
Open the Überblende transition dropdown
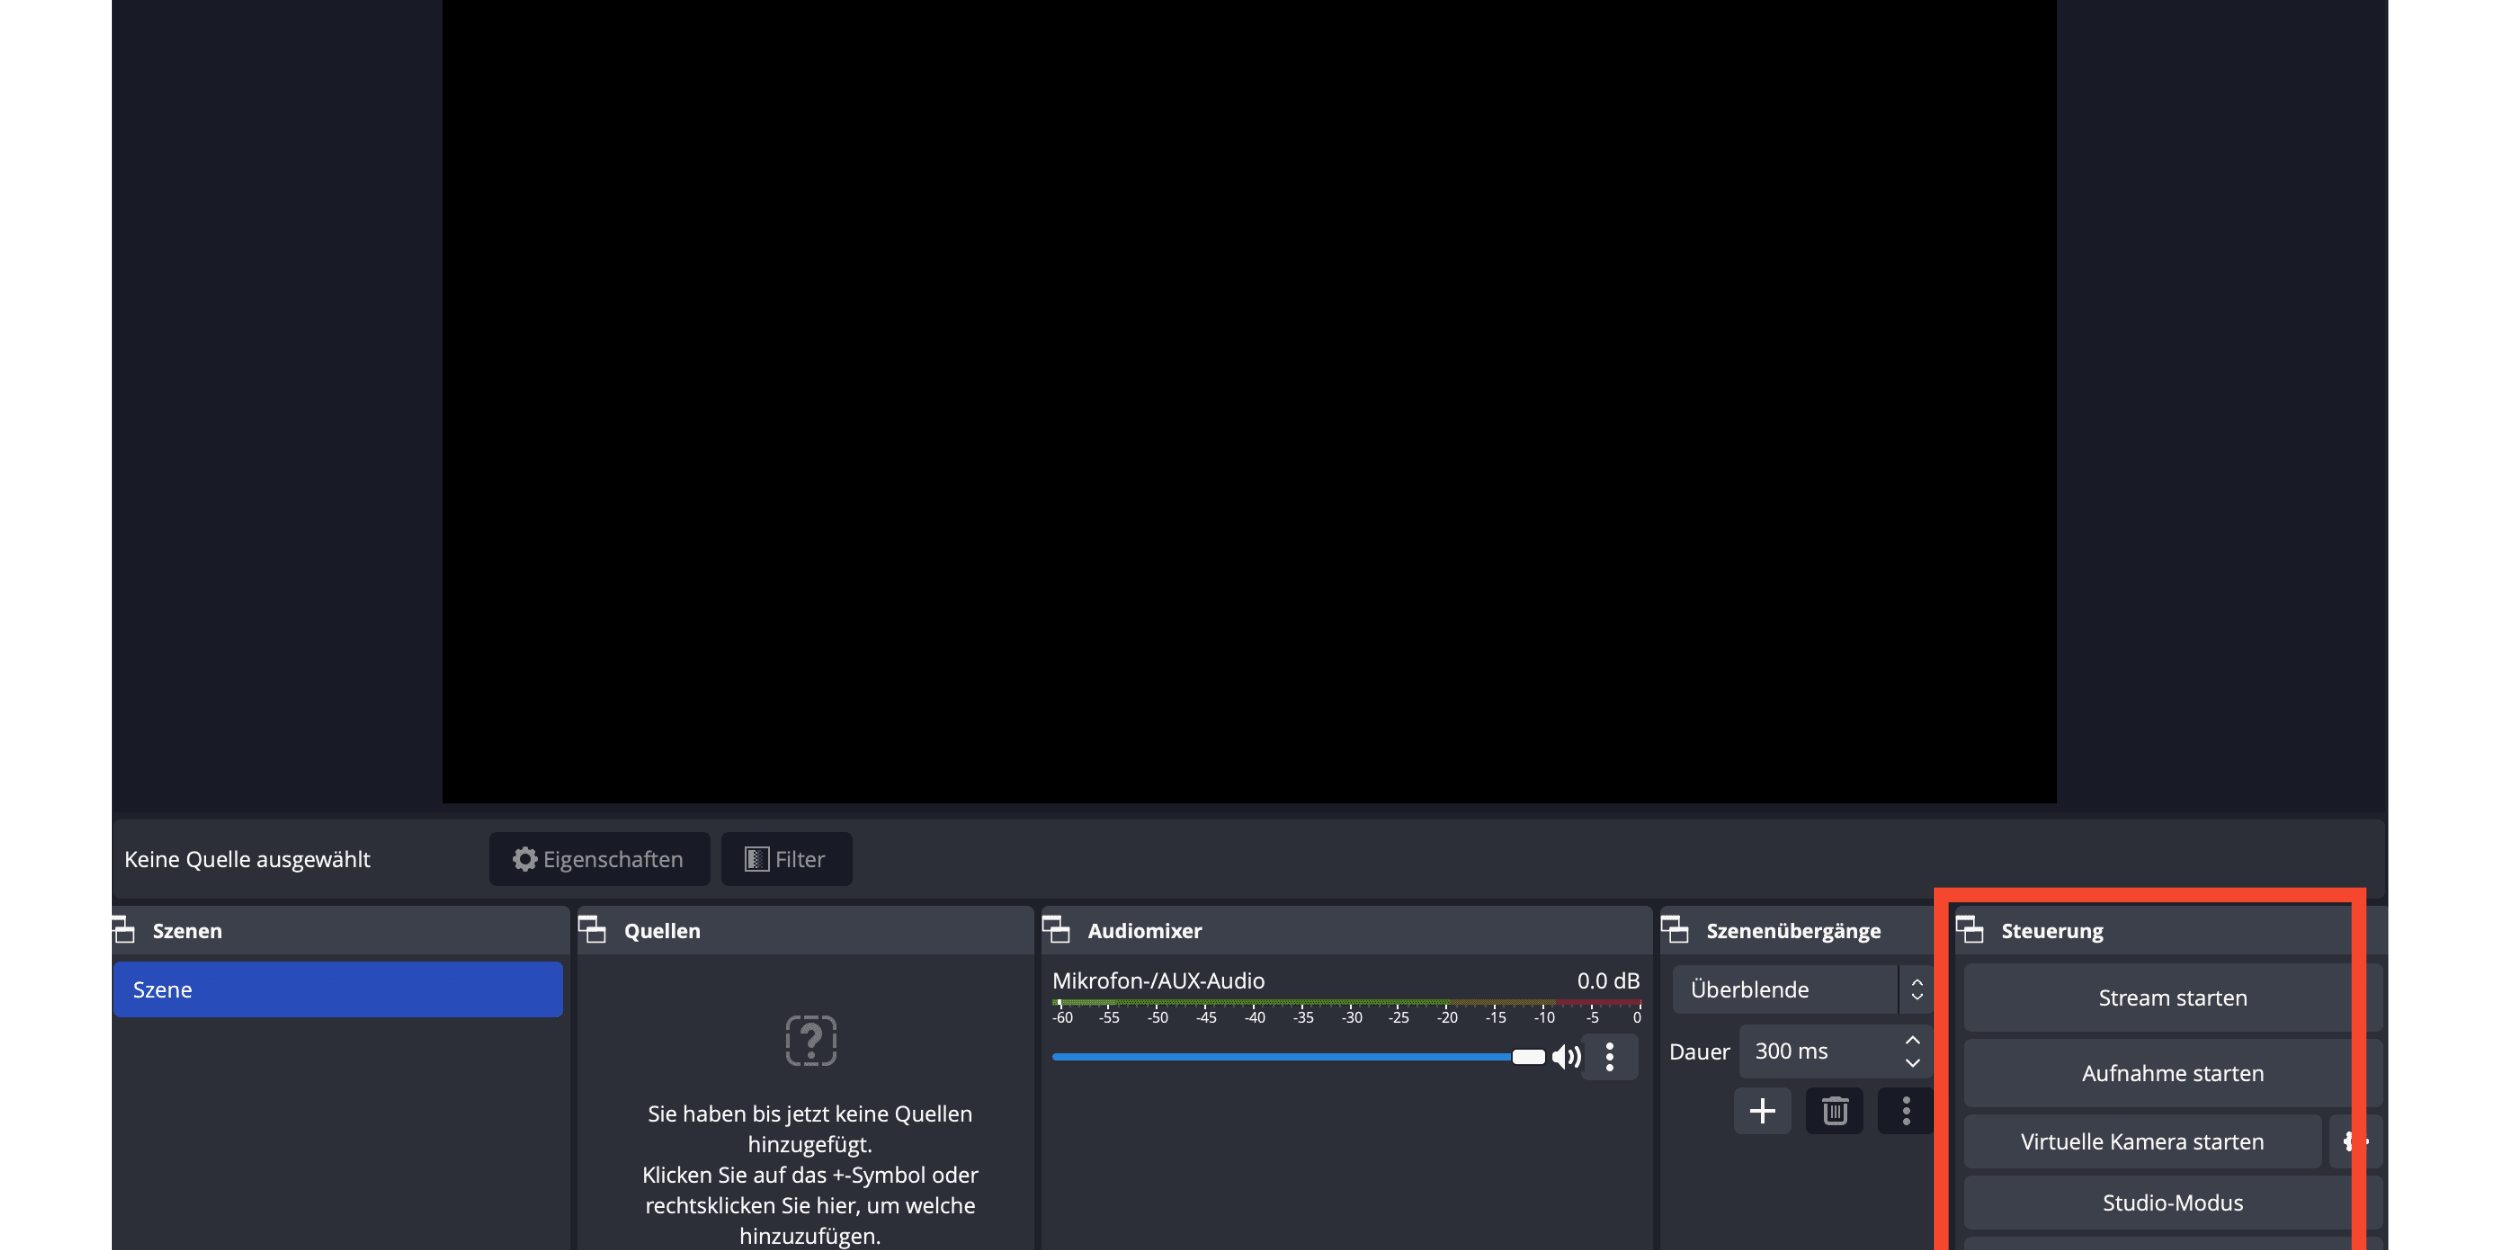[x=1802, y=990]
